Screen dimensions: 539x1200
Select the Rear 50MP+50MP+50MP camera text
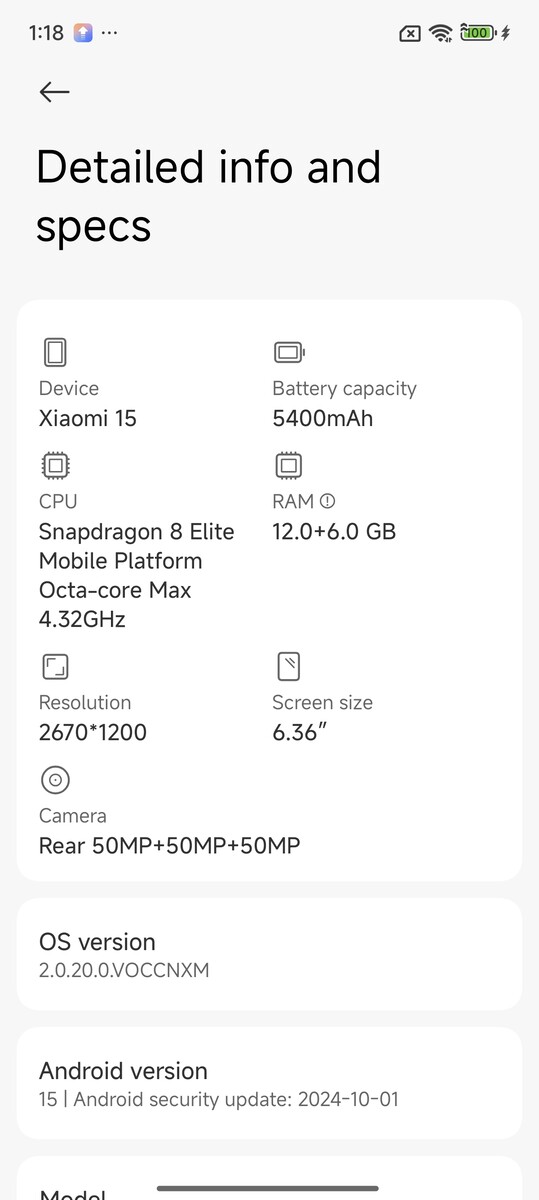click(169, 845)
